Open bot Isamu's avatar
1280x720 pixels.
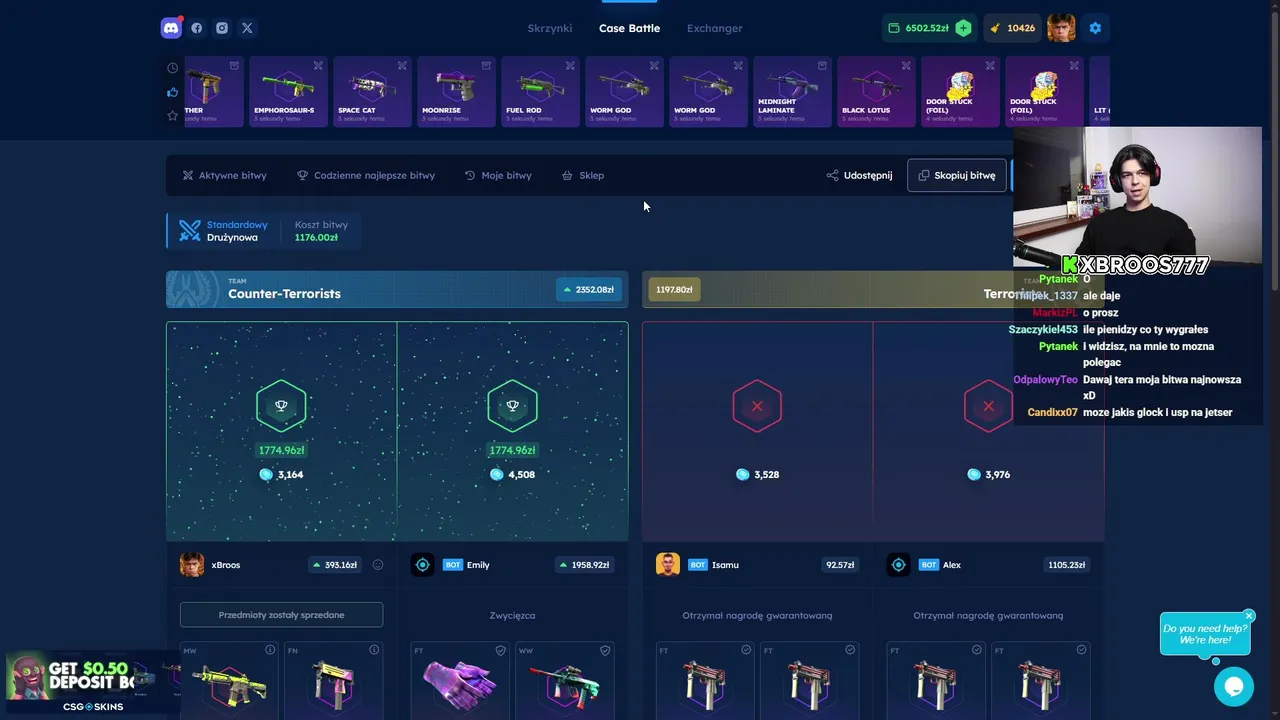click(x=668, y=565)
